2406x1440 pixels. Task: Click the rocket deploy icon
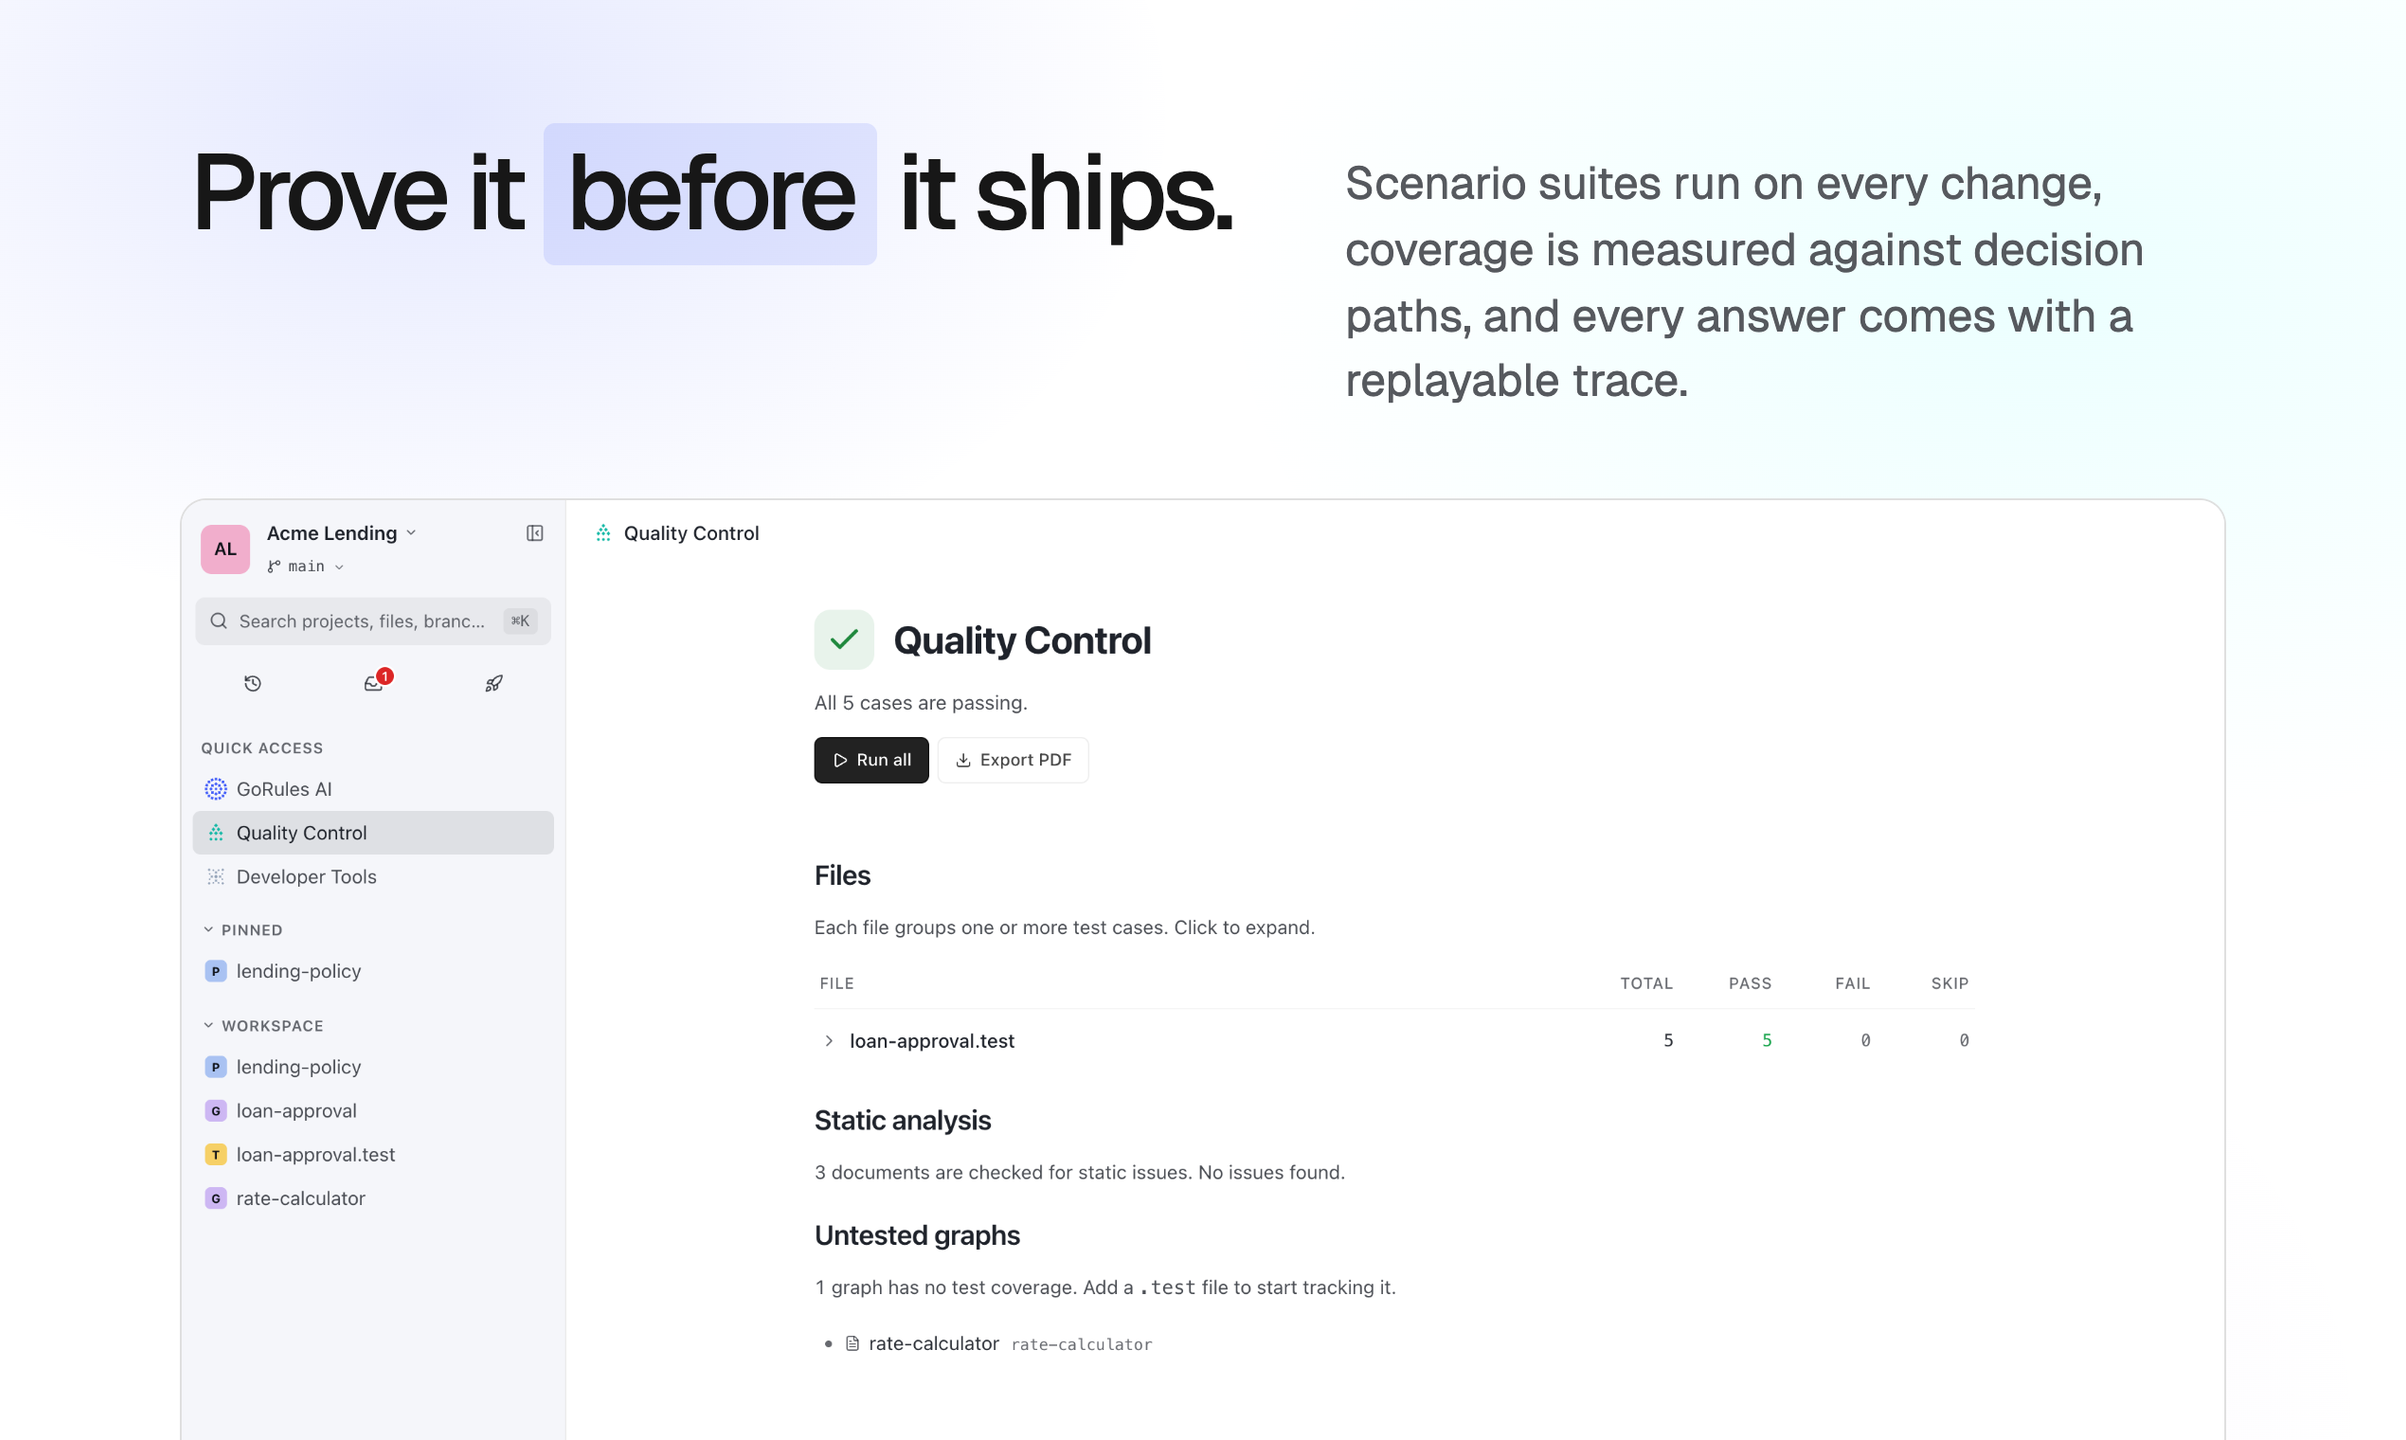click(x=494, y=683)
